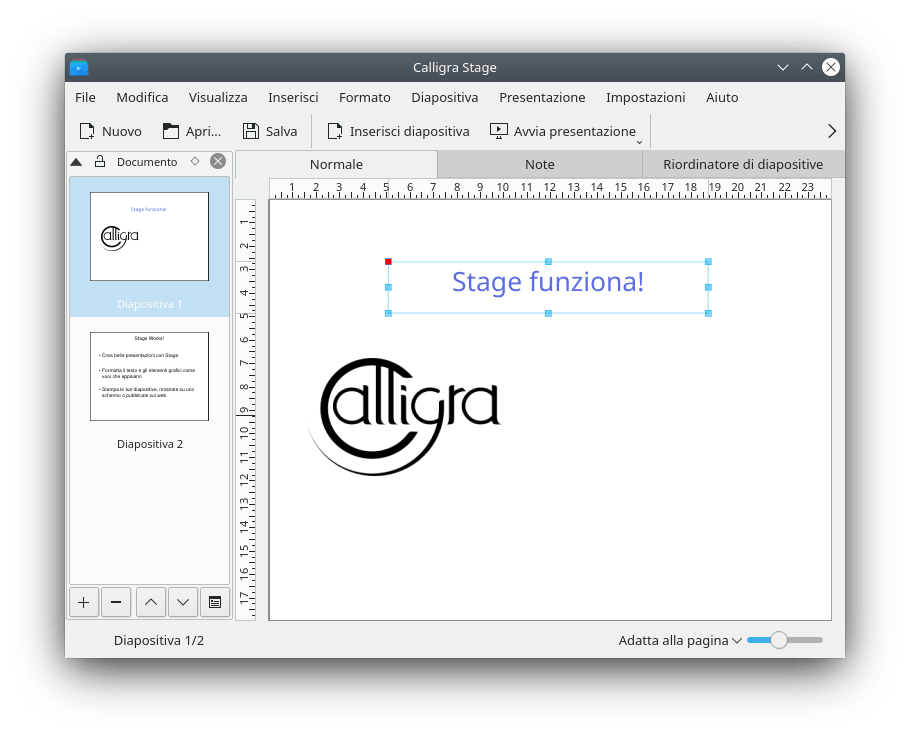Viewport: 910px width, 735px height.
Task: Expand the Avvia presentazione dropdown arrow
Action: tap(640, 142)
